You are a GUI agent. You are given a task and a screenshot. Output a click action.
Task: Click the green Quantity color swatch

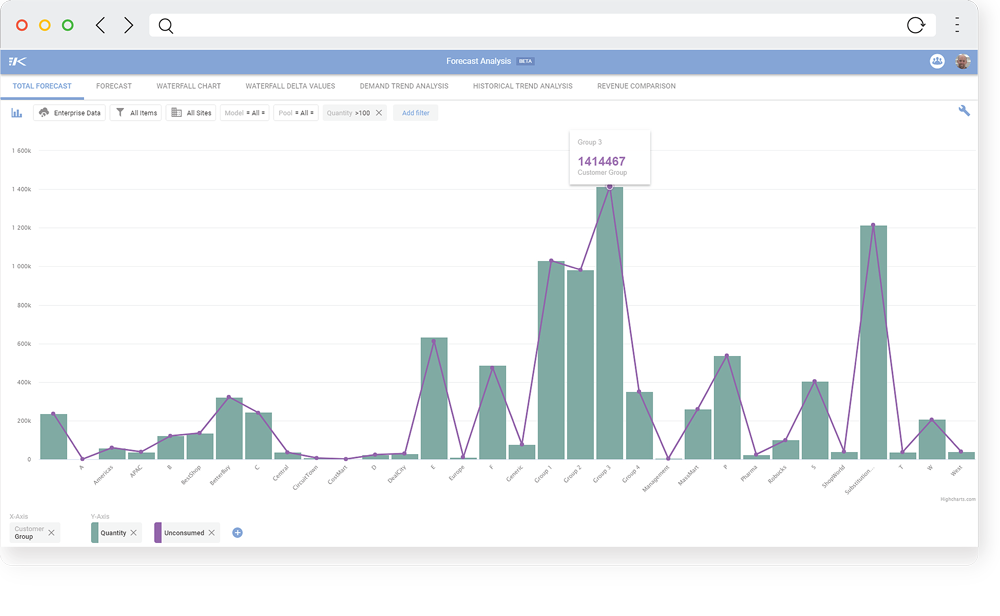coord(96,532)
